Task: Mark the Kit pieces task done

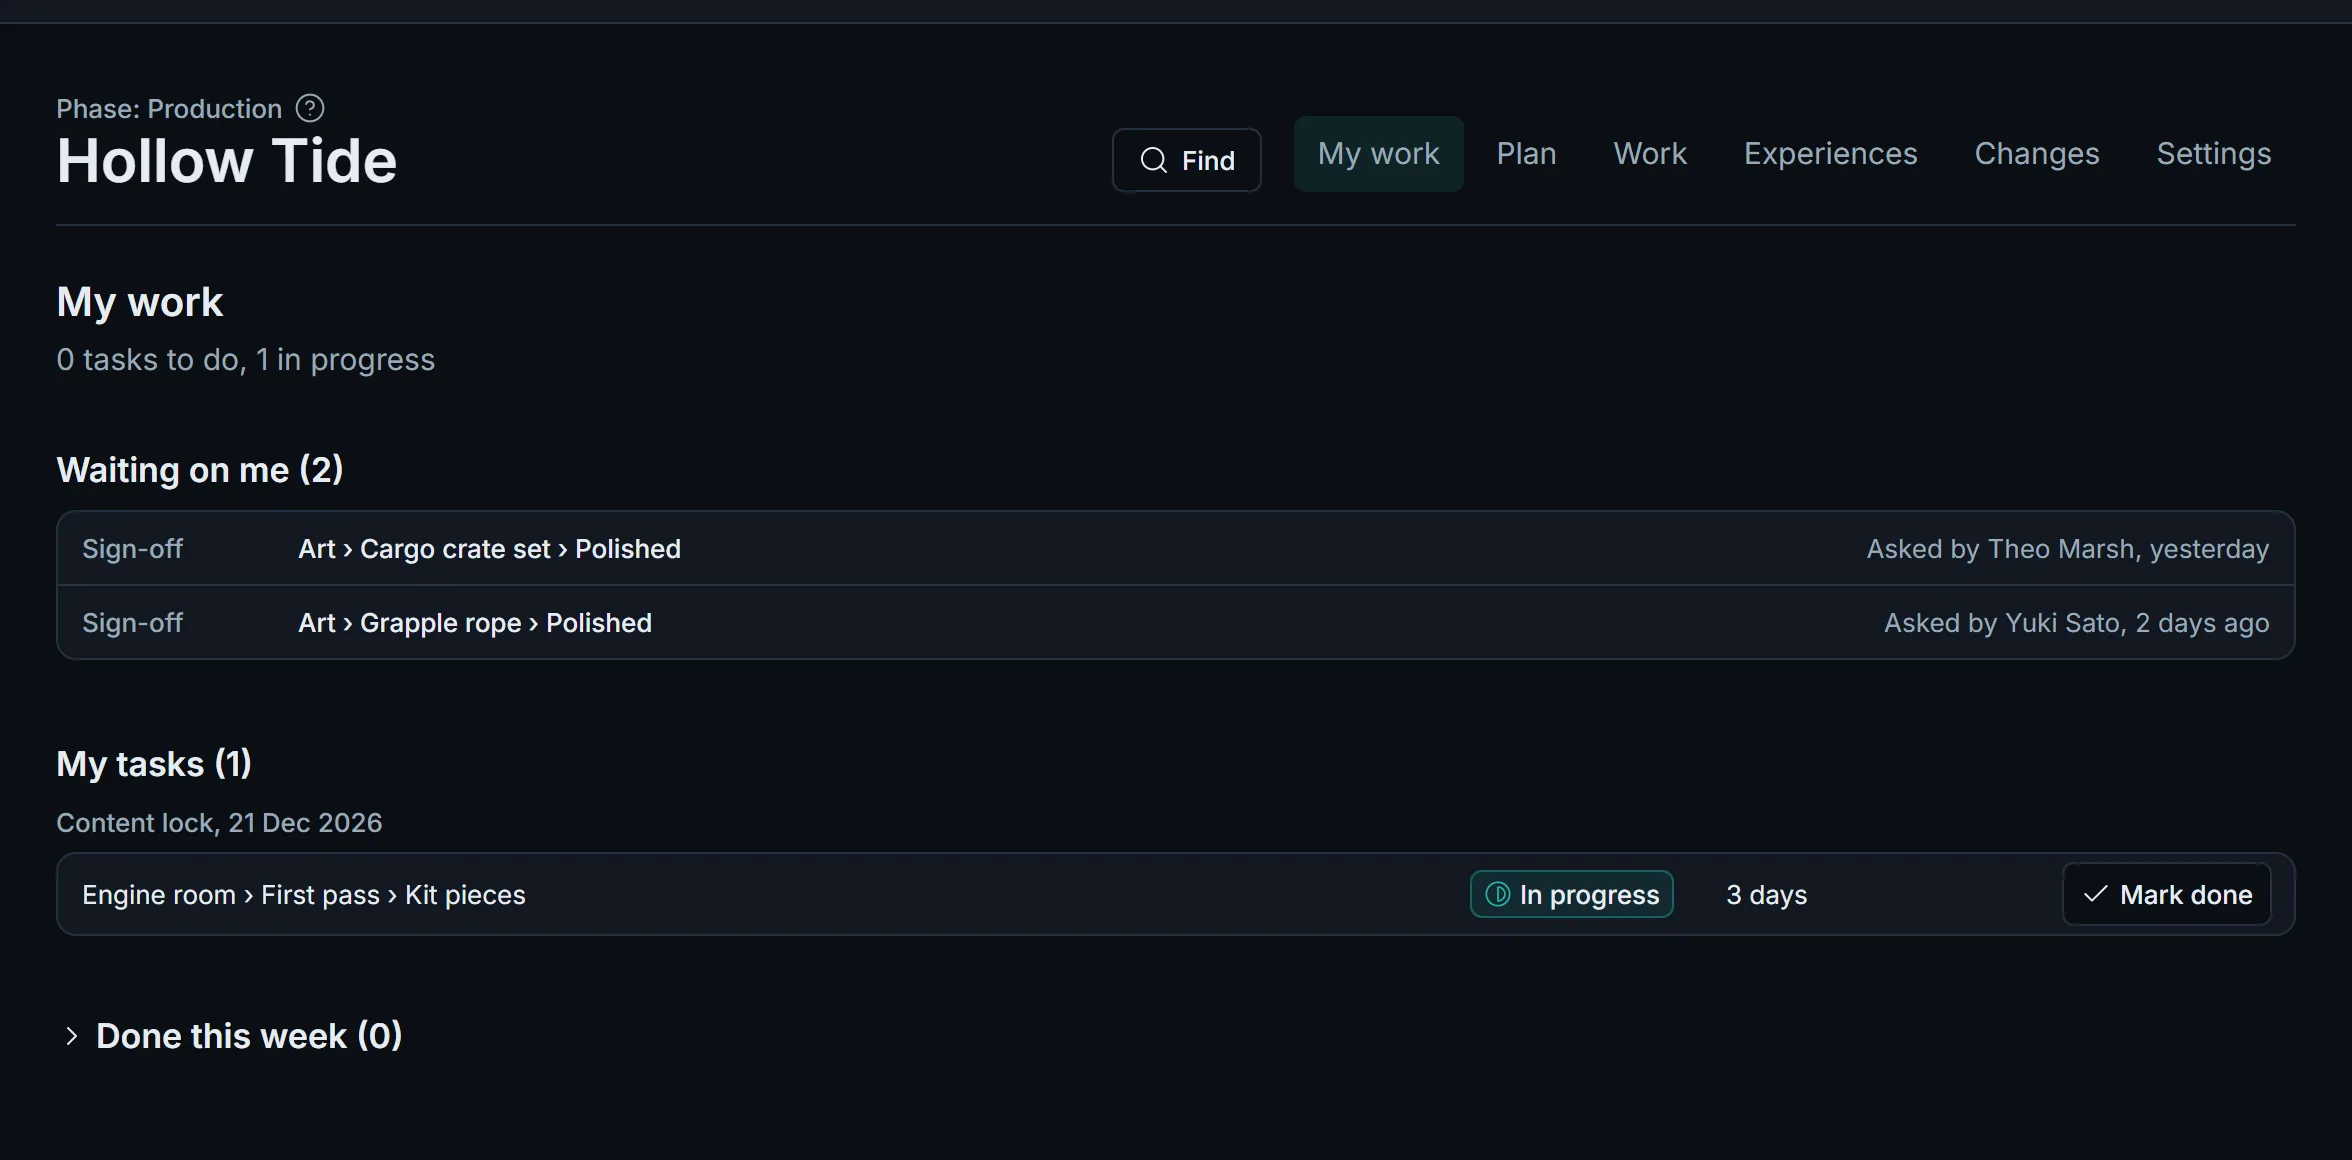Action: (x=2166, y=894)
